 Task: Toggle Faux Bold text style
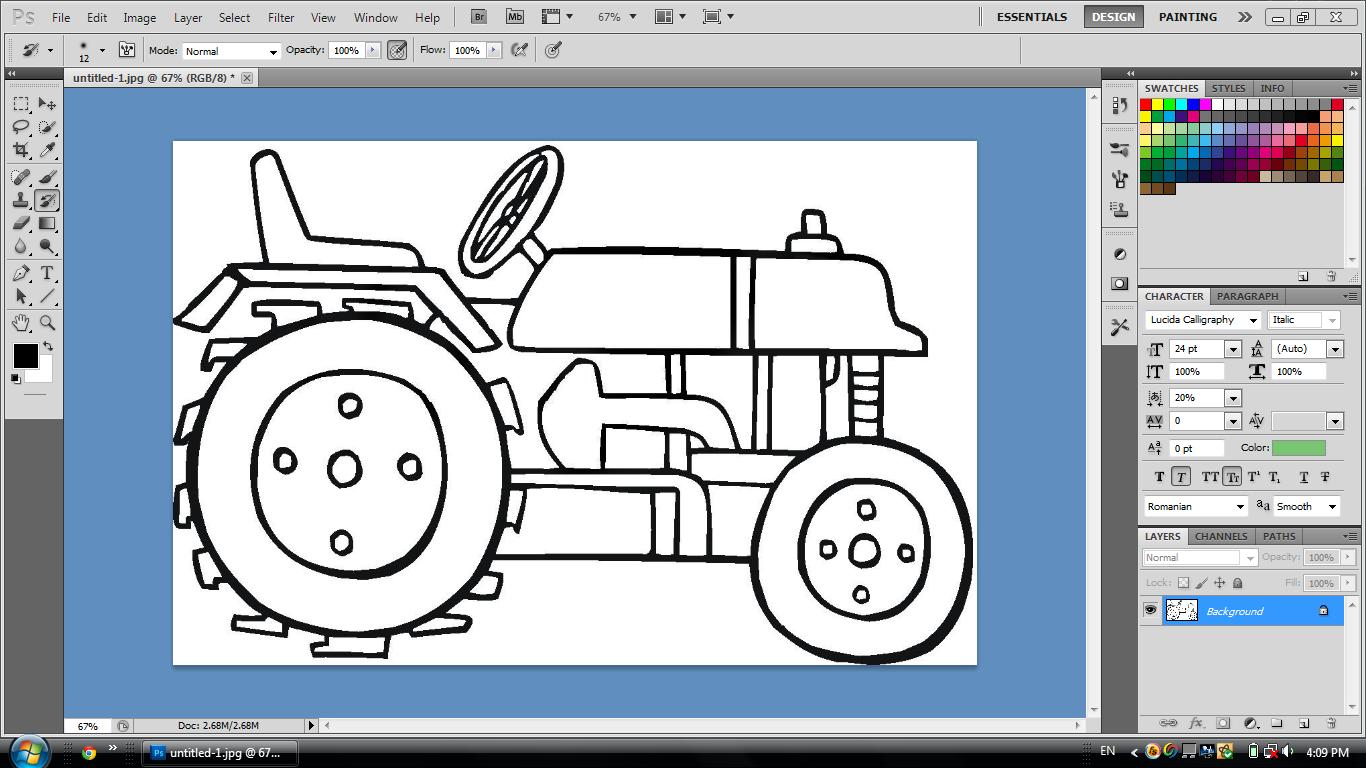pyautogui.click(x=1160, y=477)
